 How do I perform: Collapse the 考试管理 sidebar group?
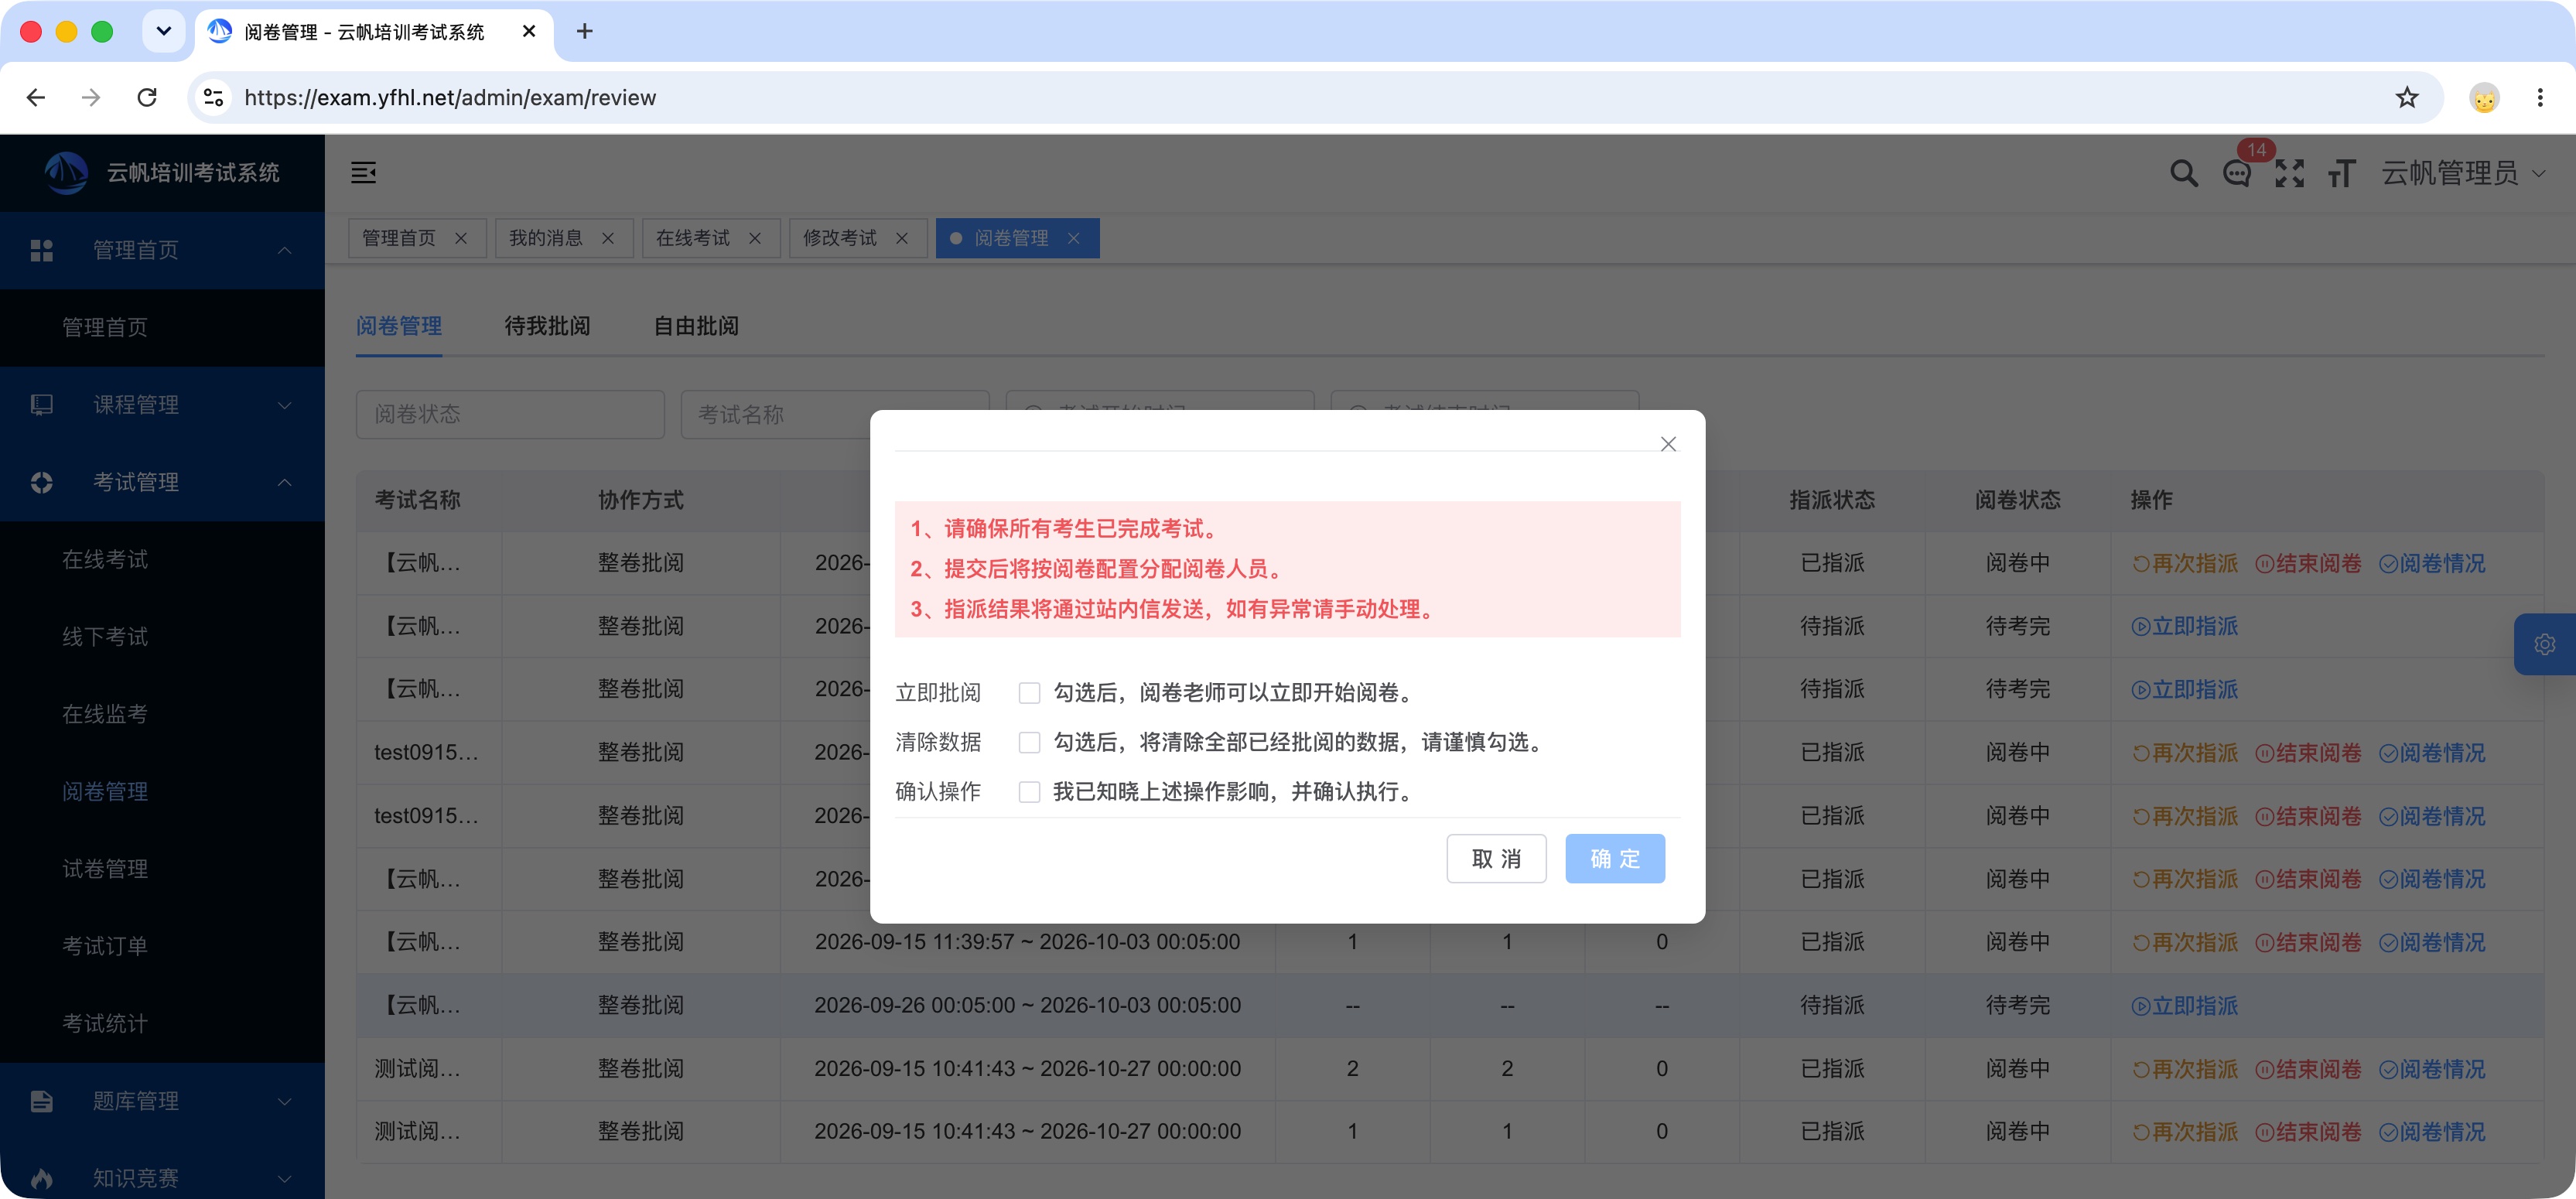click(162, 482)
